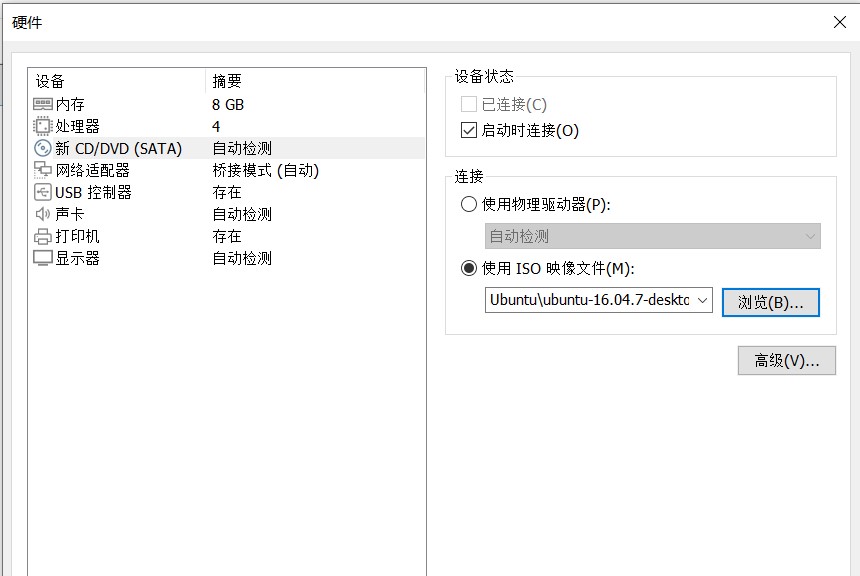Open the ISO image path dropdown arrow
The width and height of the screenshot is (860, 576).
point(702,300)
